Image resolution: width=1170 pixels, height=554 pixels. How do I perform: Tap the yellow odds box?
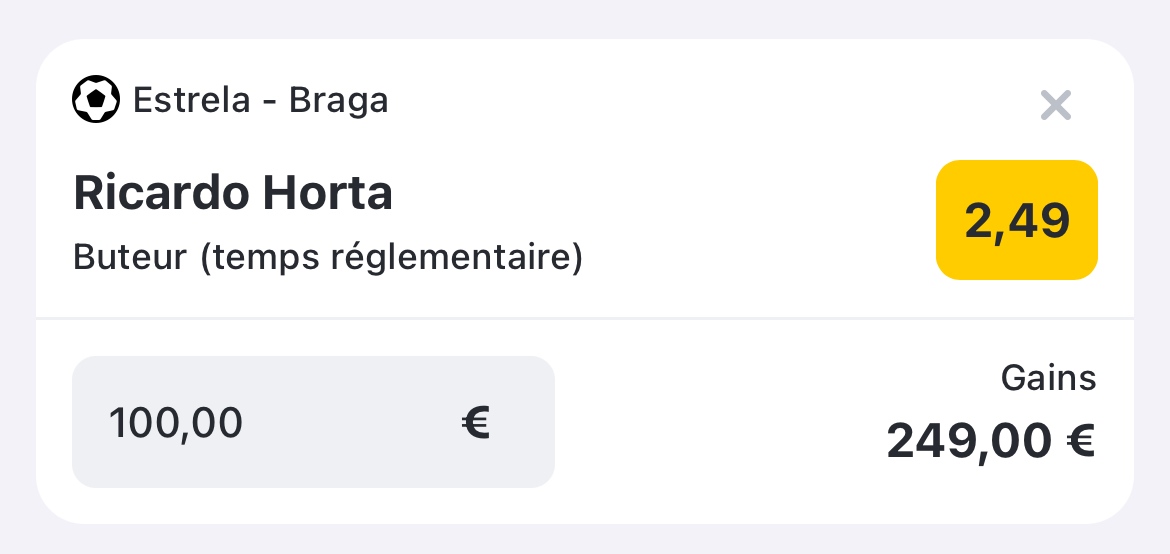[x=1017, y=220]
